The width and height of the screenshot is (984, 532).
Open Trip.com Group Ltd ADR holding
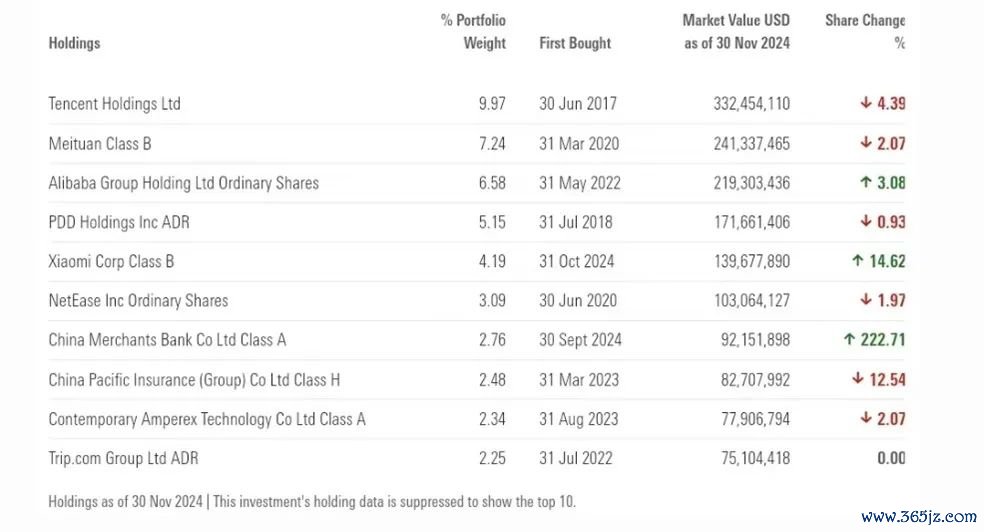click(123, 458)
